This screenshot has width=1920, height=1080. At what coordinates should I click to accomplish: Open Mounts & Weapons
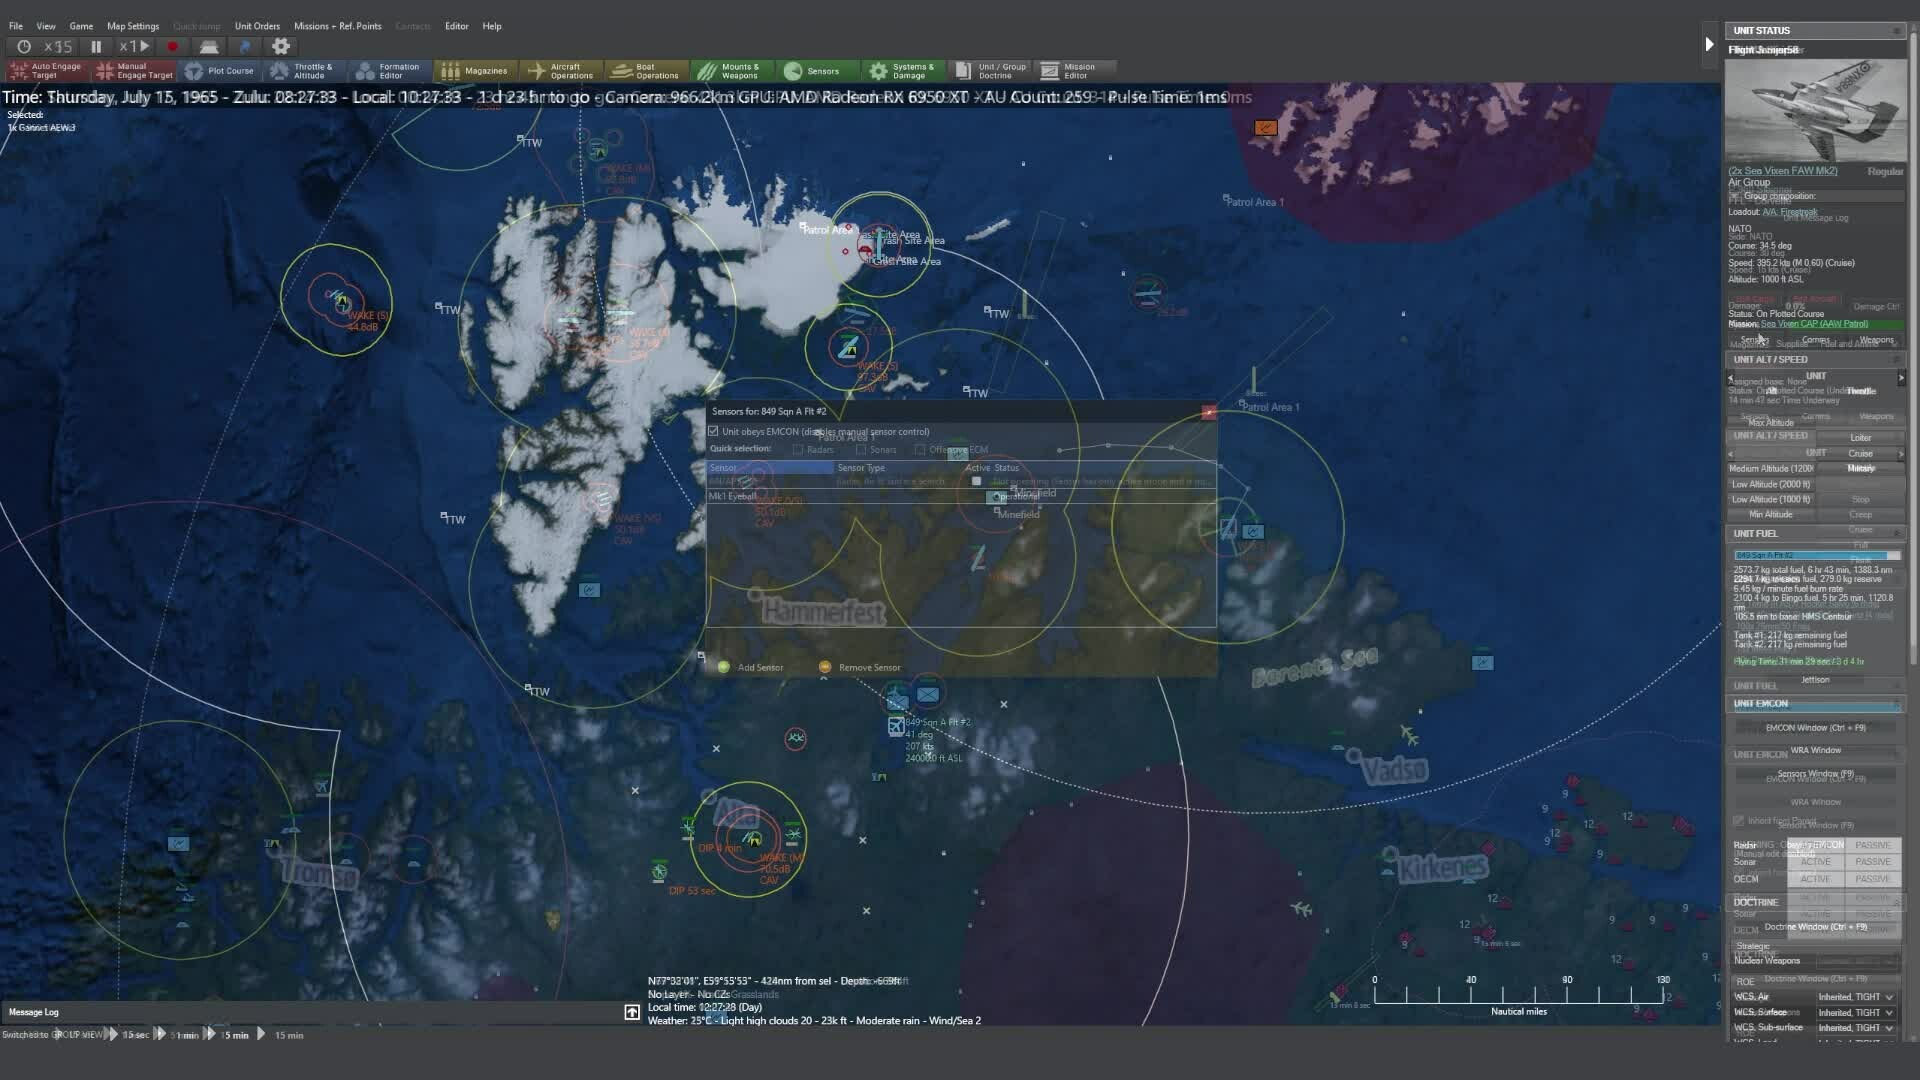coord(731,71)
